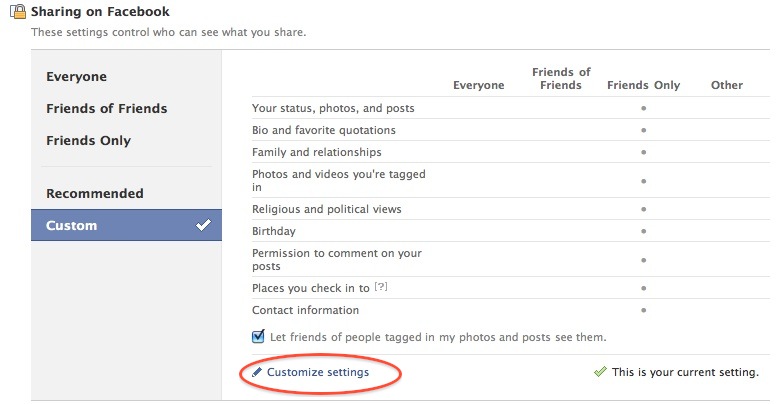Click Permission to comment on your posts label
The width and height of the screenshot is (780, 404).
tap(337, 259)
